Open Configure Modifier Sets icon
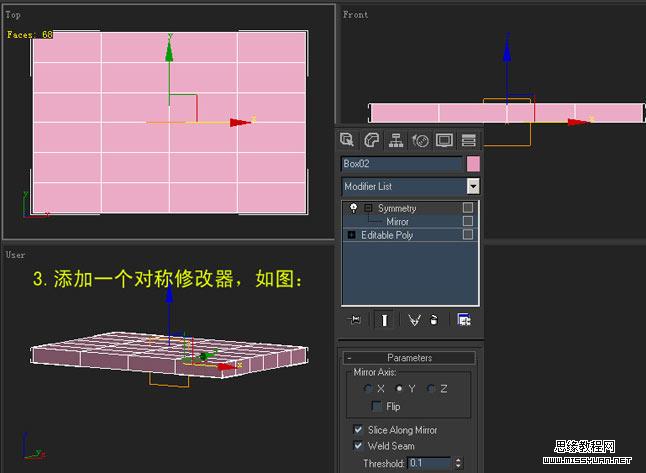Image resolution: width=646 pixels, height=473 pixels. tap(464, 319)
